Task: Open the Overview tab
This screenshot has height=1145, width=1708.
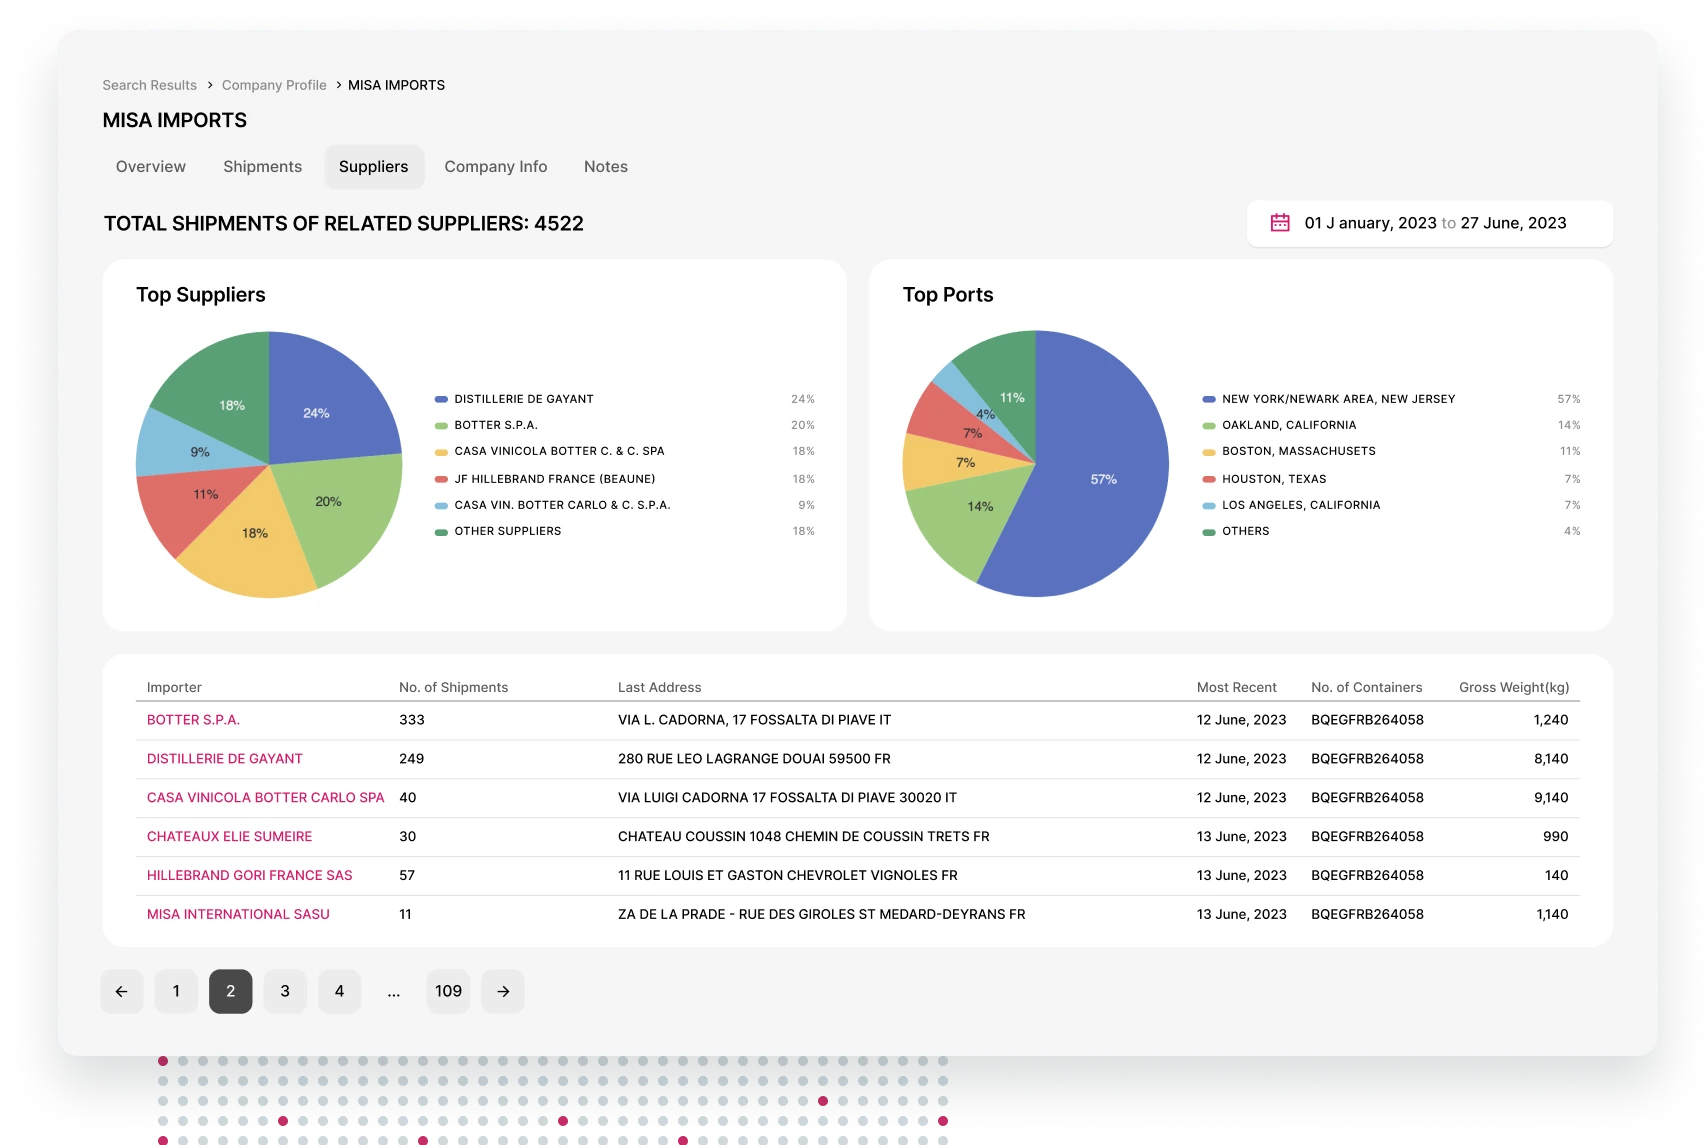Action: 151,167
